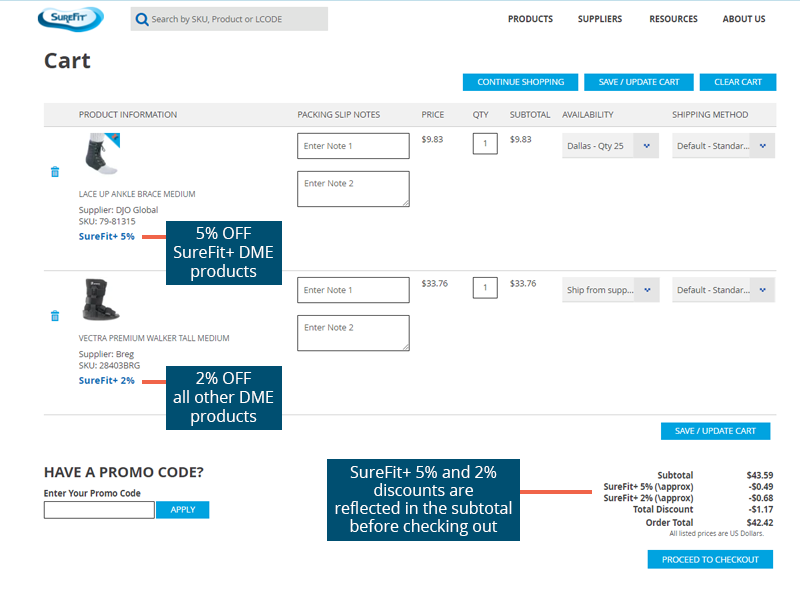Click Note 2 field for Vectra walker

[353, 333]
